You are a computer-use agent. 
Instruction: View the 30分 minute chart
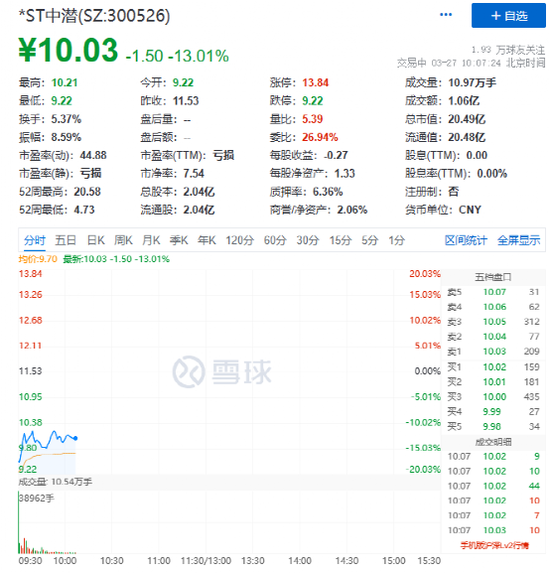tap(308, 241)
